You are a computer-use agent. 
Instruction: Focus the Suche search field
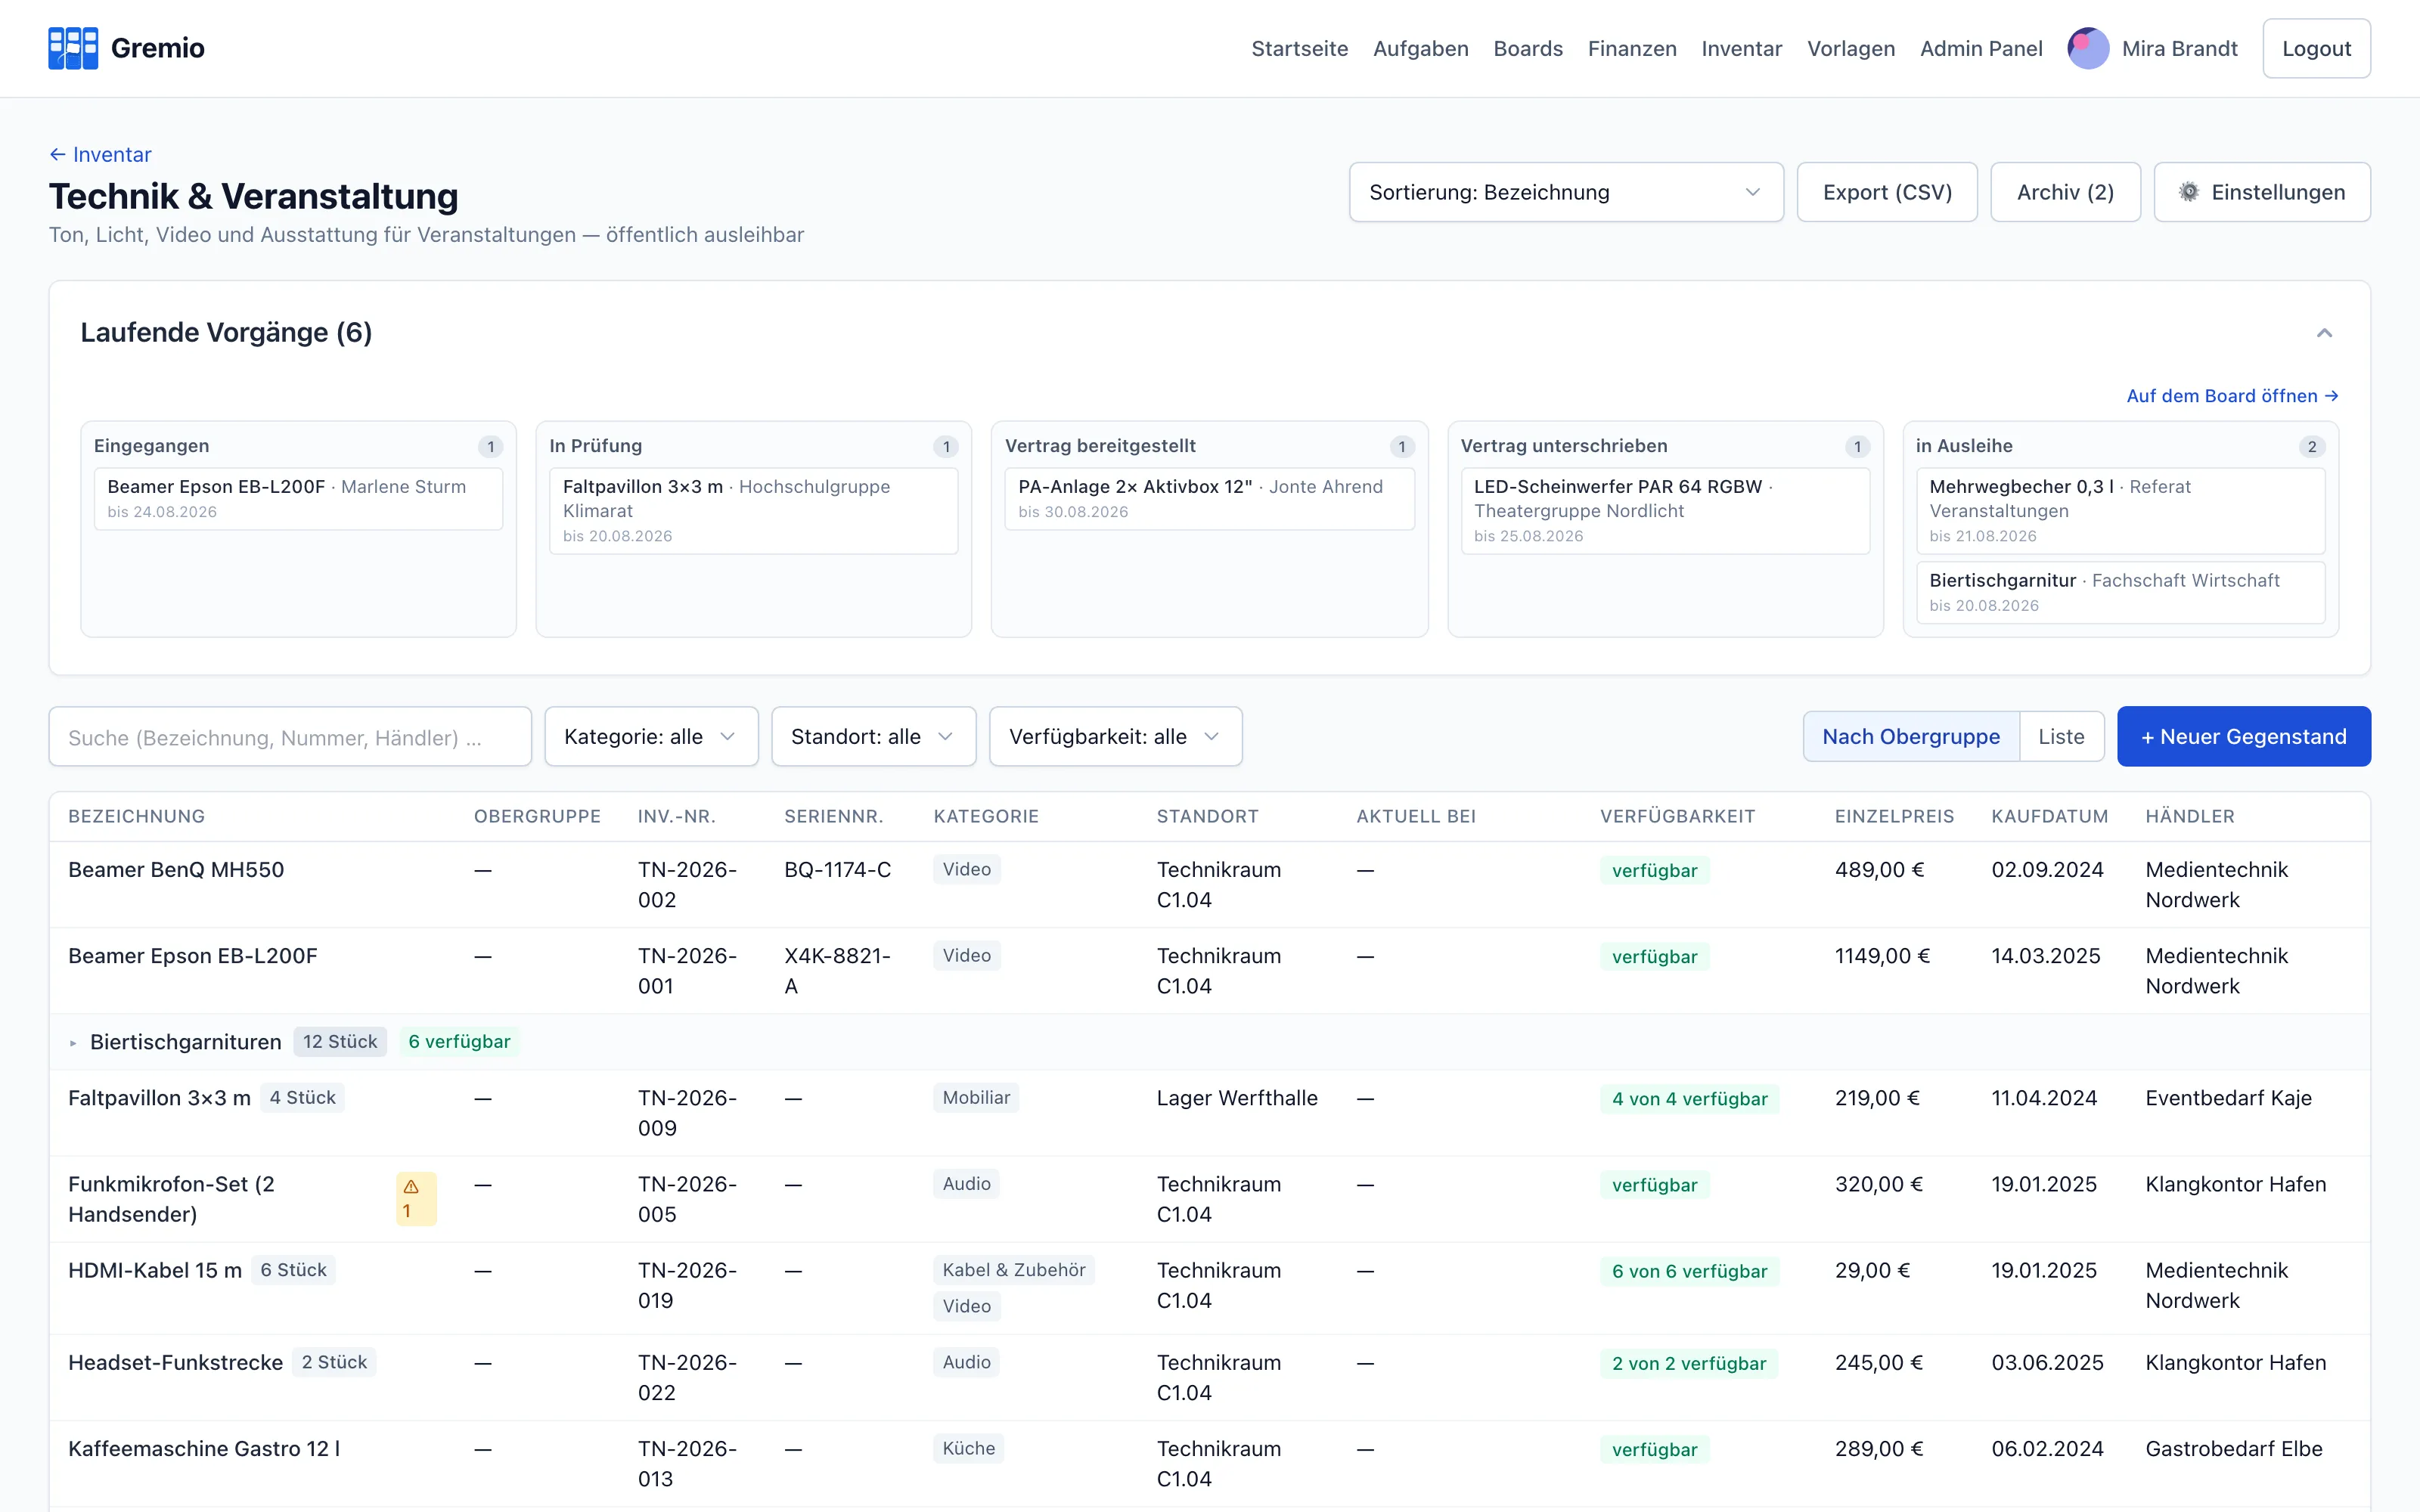(x=290, y=737)
